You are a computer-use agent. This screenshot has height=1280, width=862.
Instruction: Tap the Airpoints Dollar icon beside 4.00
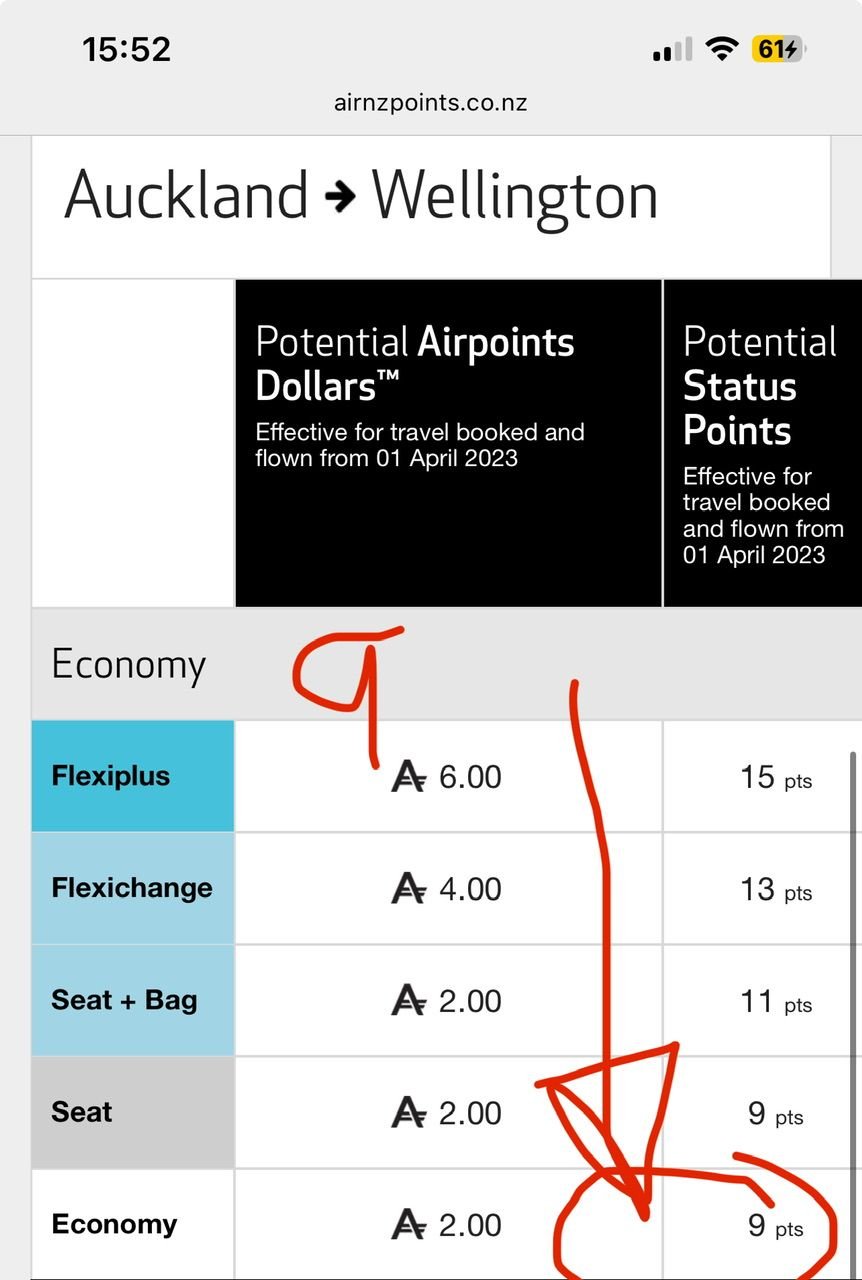(x=408, y=889)
